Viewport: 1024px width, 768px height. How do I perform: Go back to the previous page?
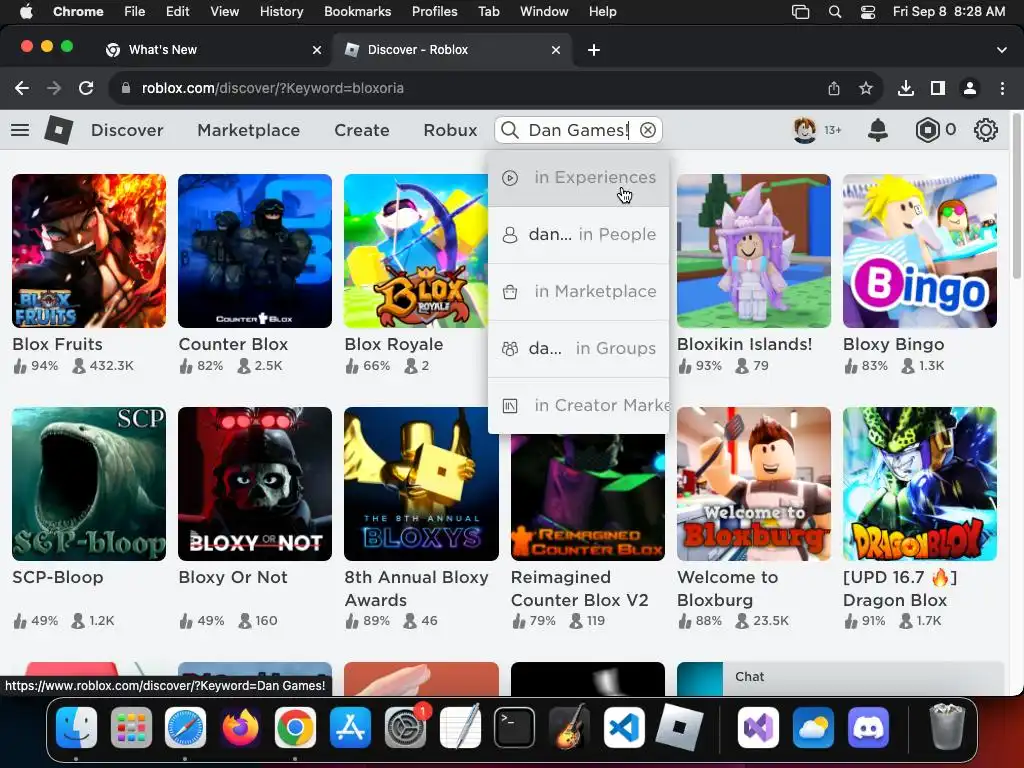click(22, 88)
